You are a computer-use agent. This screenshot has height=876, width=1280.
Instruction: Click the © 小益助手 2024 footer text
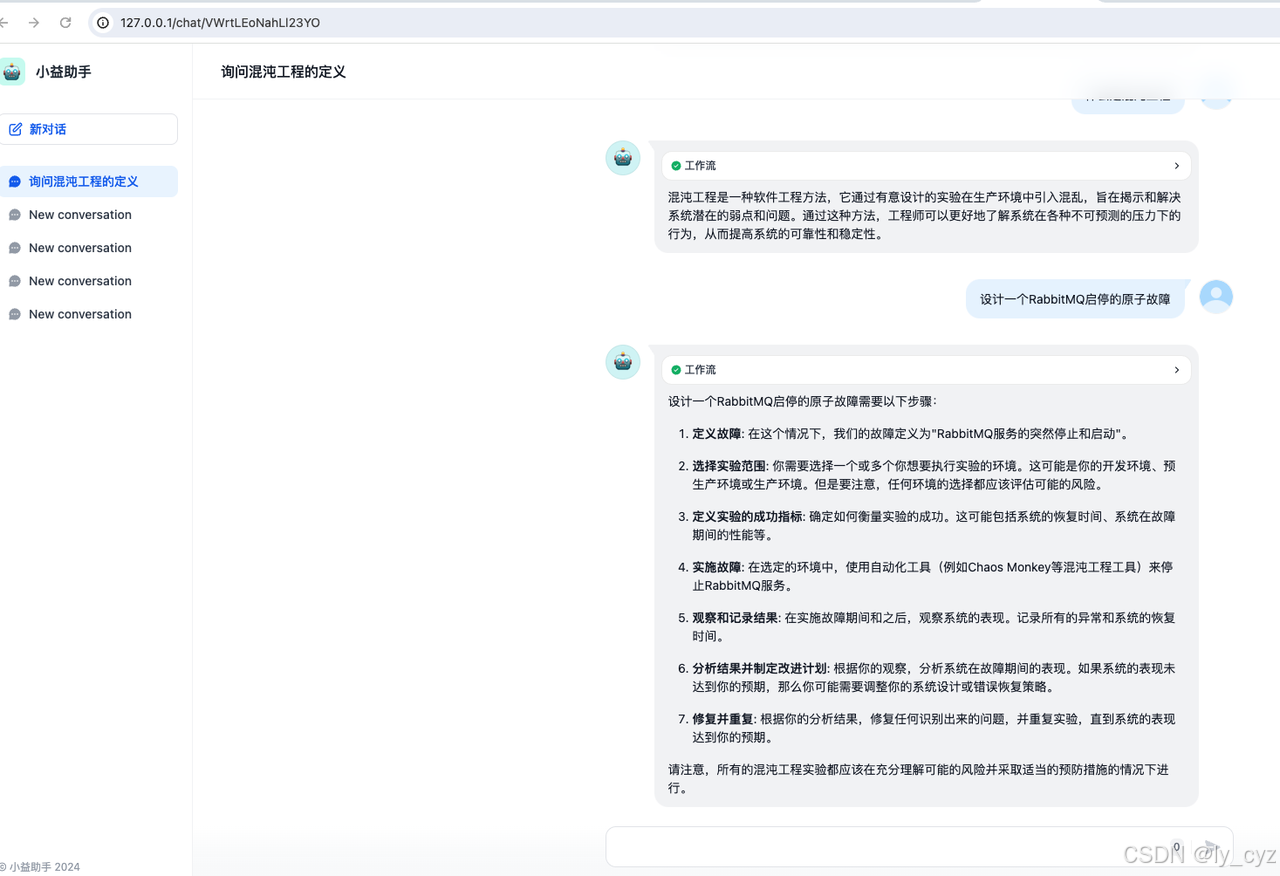click(40, 866)
